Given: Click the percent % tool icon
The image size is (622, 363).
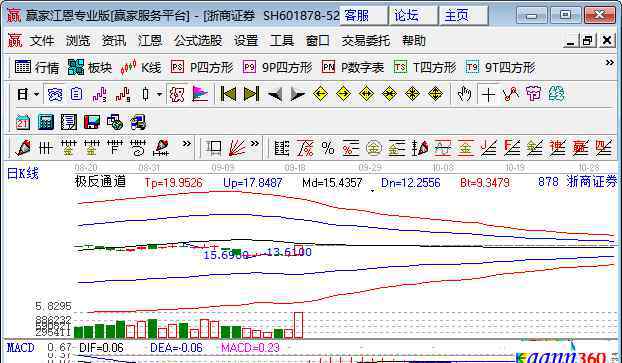Looking at the screenshot, I should tap(328, 148).
